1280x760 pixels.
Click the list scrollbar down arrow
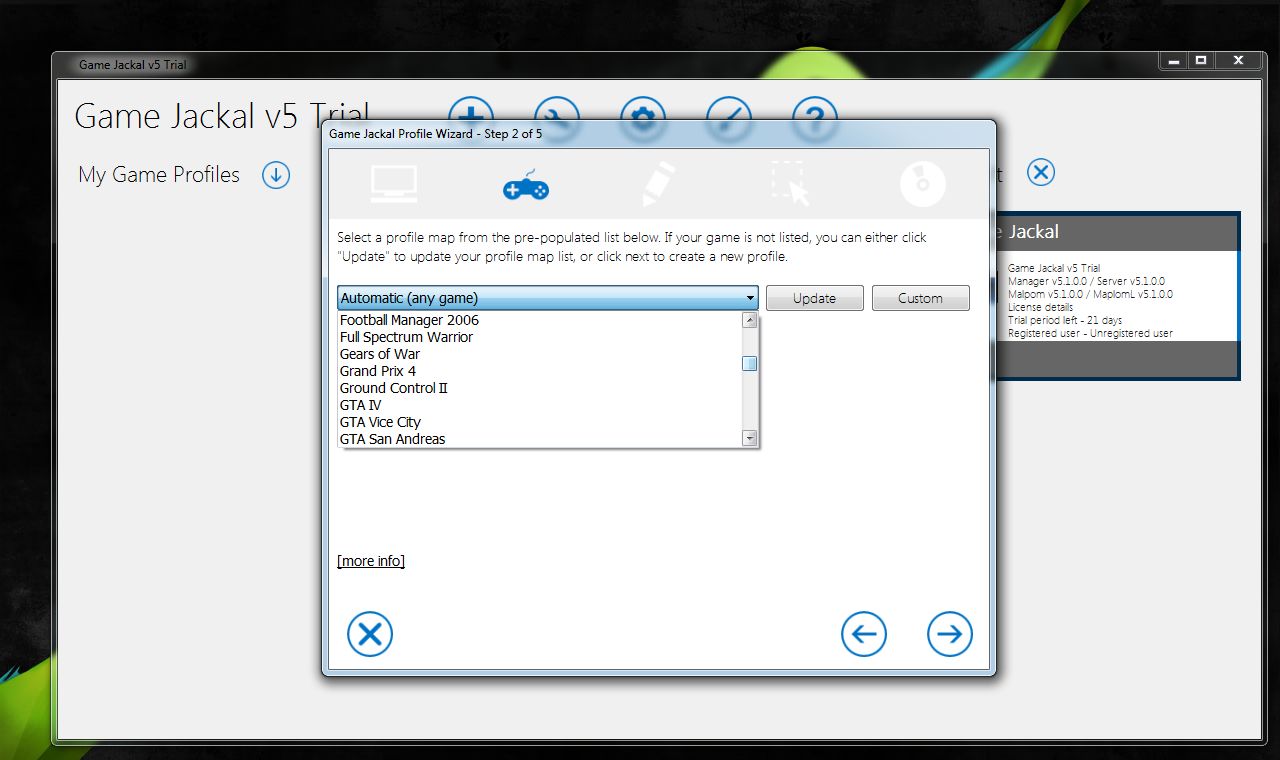click(x=750, y=438)
